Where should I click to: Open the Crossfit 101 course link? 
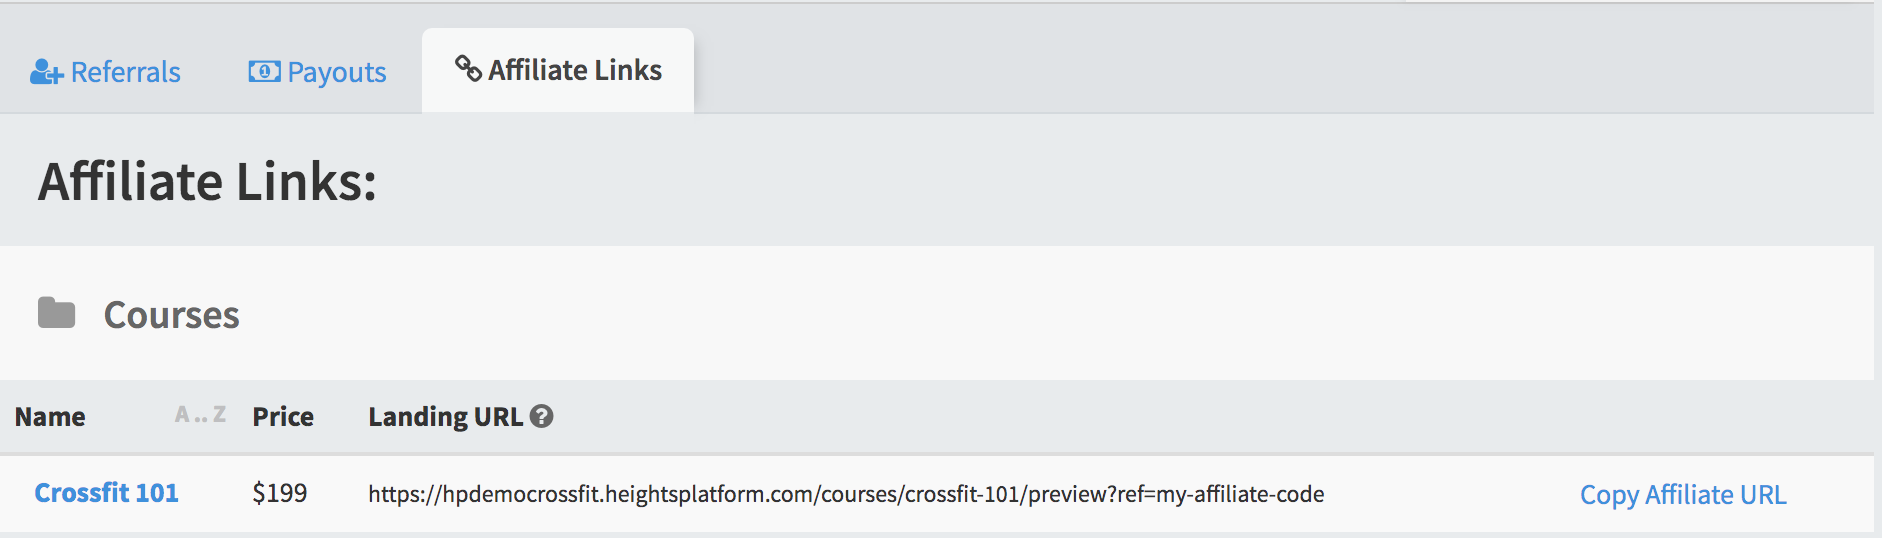(106, 493)
